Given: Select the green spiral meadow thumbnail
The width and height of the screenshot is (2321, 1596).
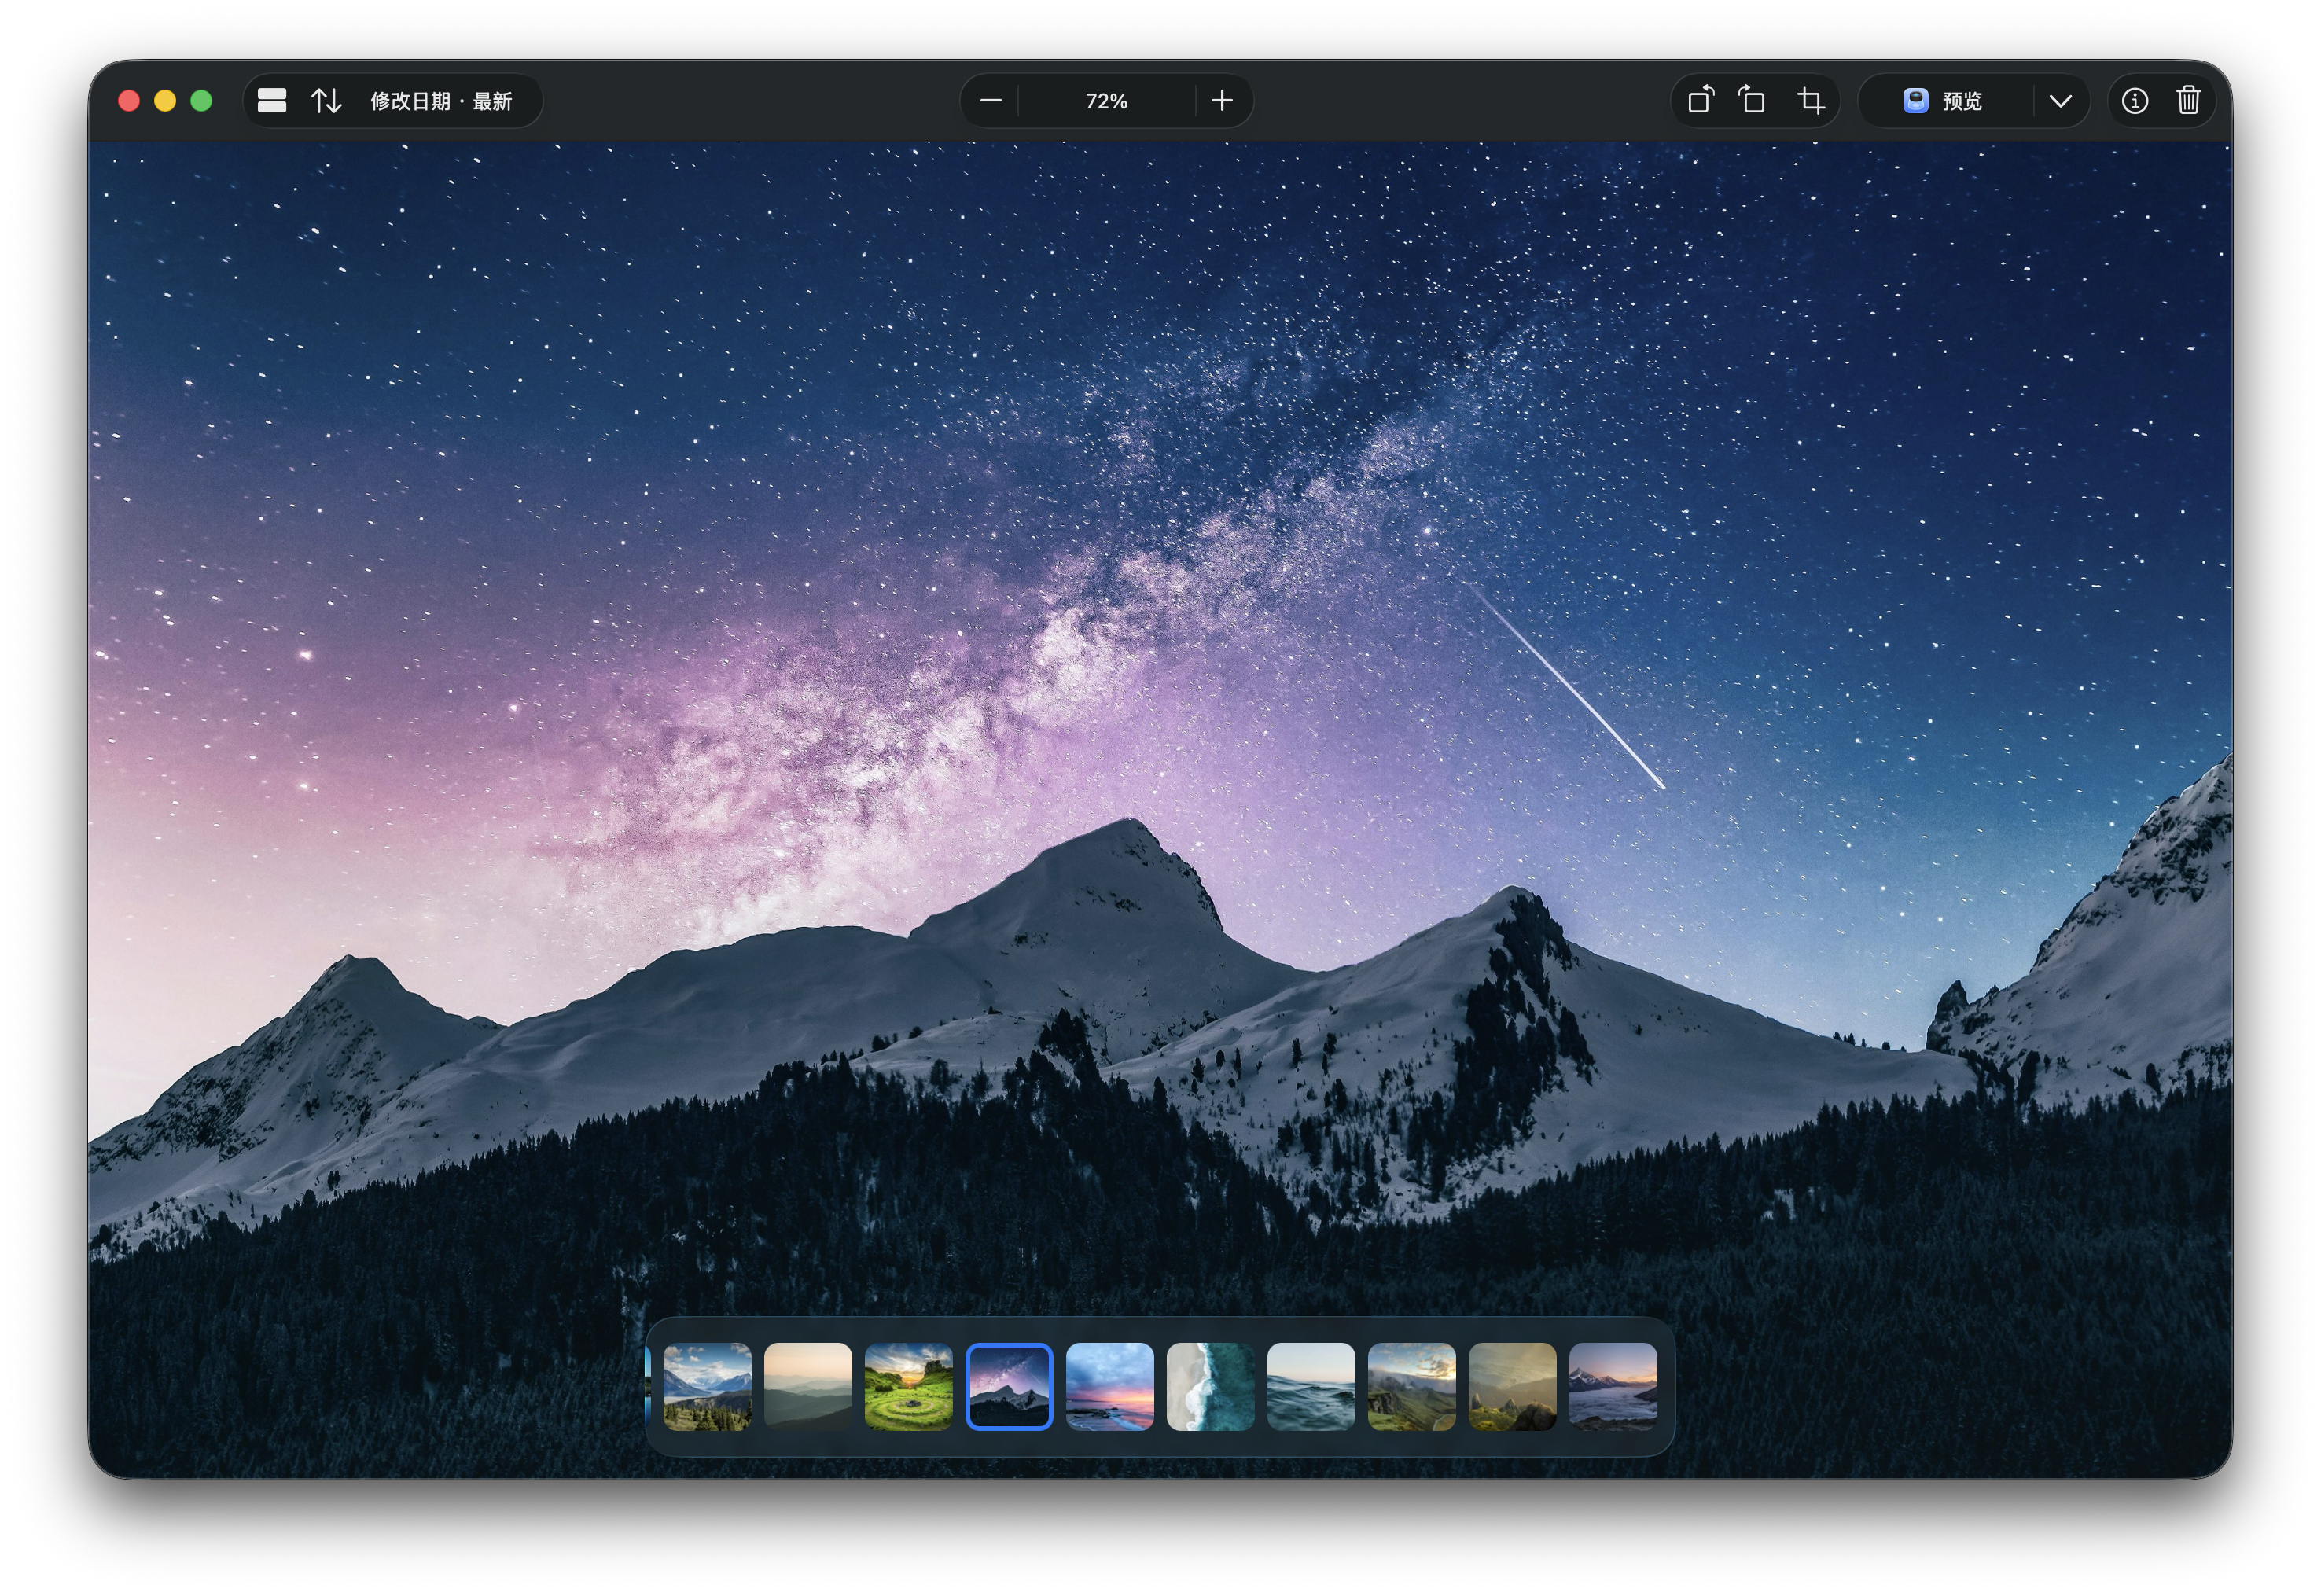Looking at the screenshot, I should (908, 1387).
